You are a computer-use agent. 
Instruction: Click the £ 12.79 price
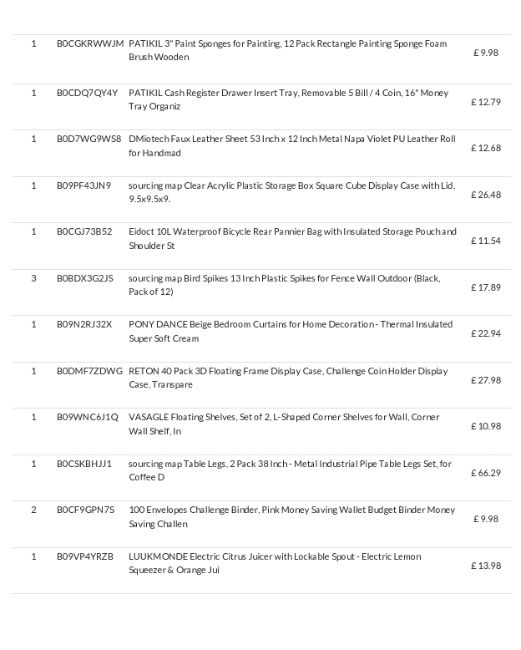point(486,102)
